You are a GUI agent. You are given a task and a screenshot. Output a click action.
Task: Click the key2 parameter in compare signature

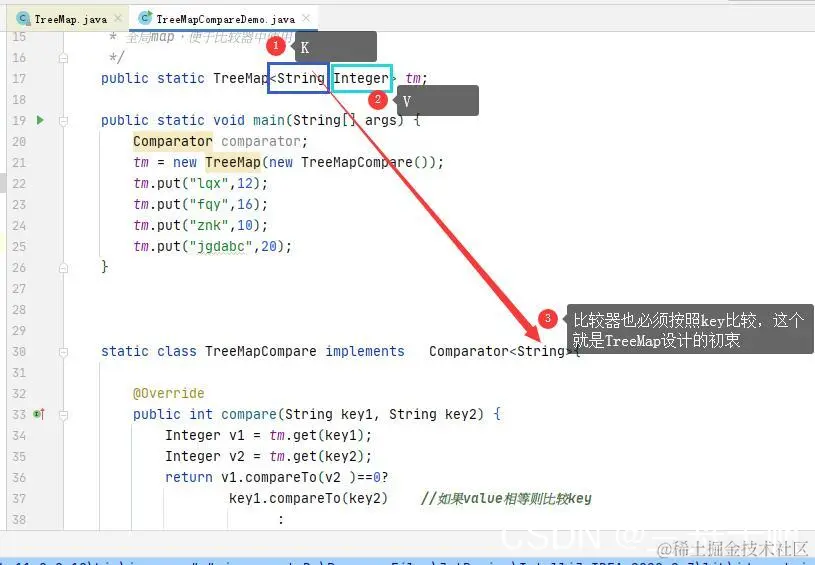(x=461, y=414)
